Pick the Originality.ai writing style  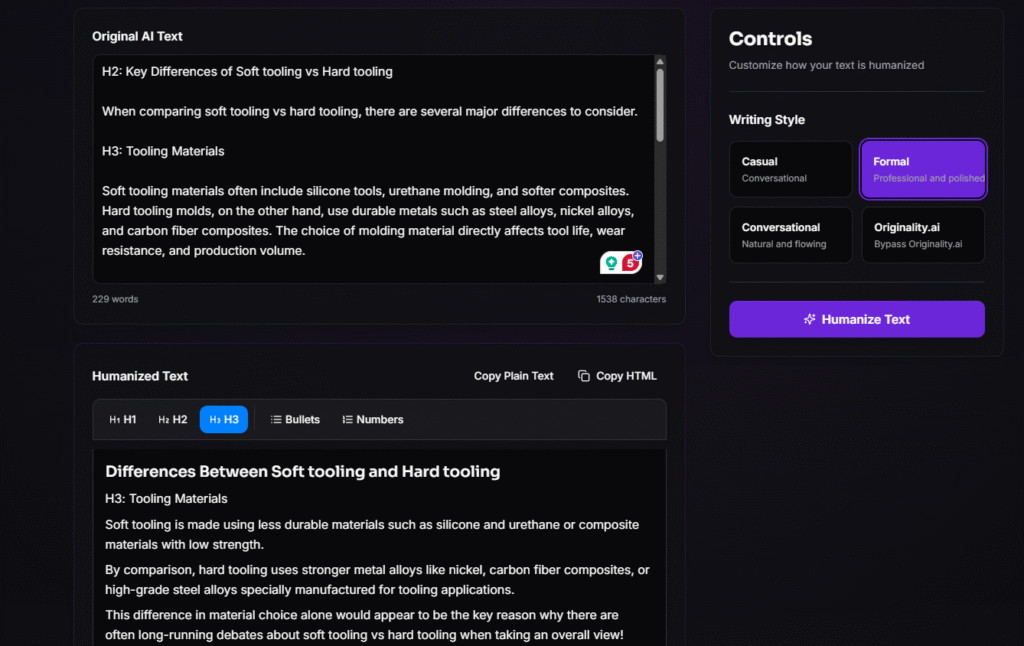[923, 235]
